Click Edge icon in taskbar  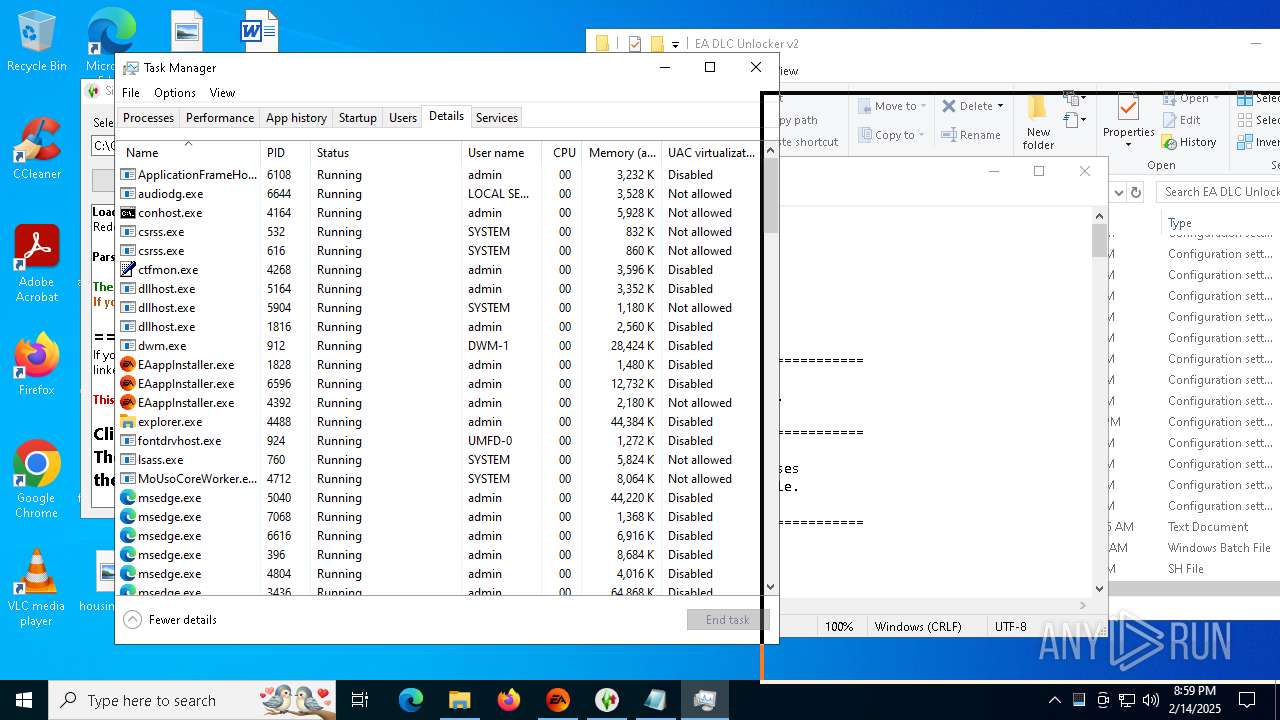[x=411, y=700]
